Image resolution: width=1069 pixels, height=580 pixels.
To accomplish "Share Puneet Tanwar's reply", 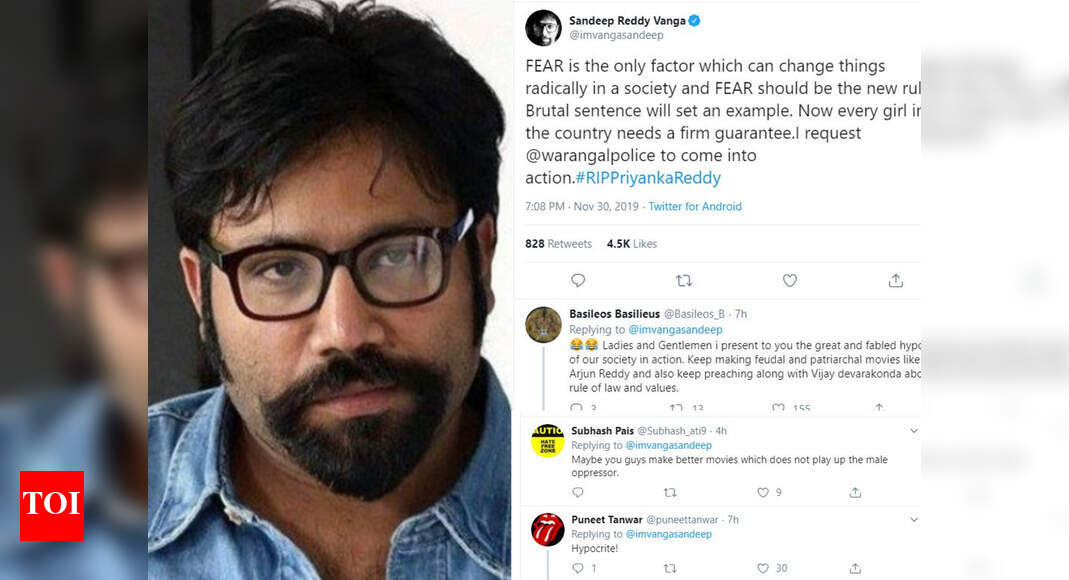I will (x=855, y=567).
